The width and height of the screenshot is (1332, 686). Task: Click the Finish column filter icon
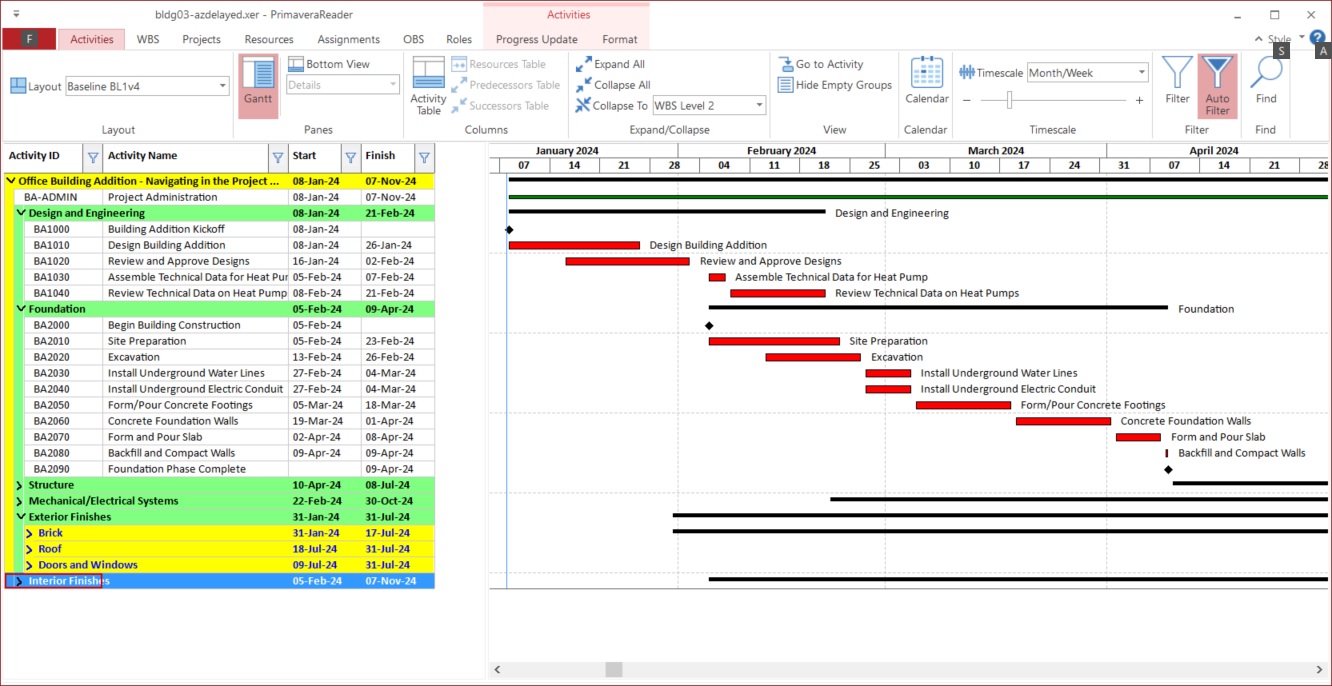point(424,157)
